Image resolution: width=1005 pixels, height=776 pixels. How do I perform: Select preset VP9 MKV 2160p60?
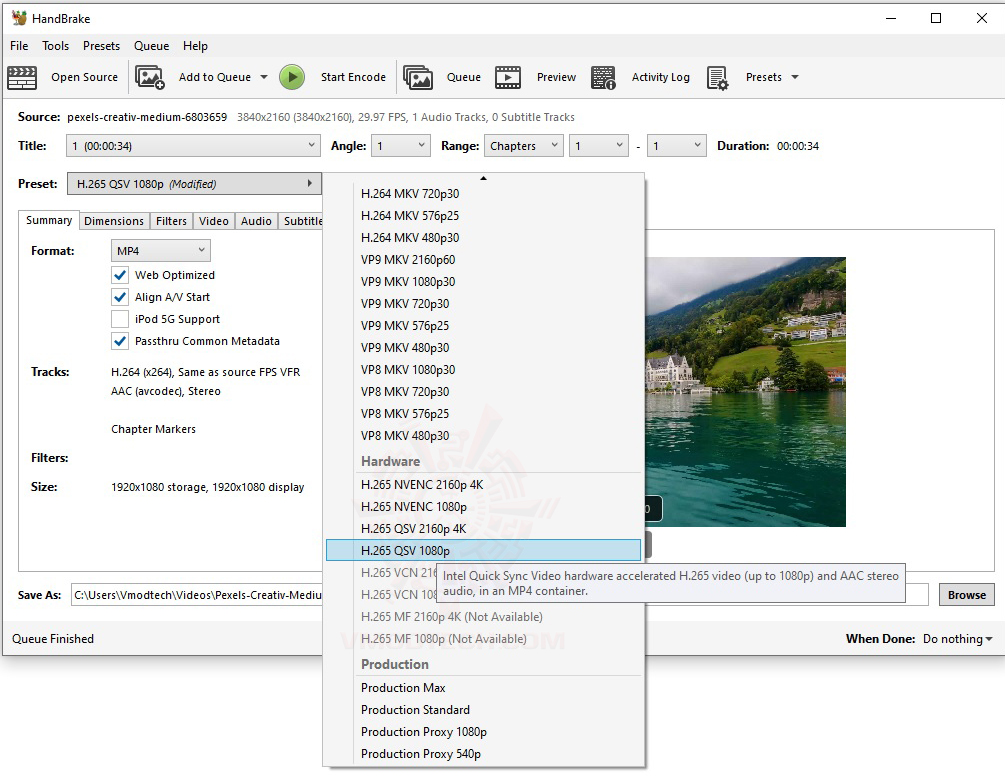point(483,260)
